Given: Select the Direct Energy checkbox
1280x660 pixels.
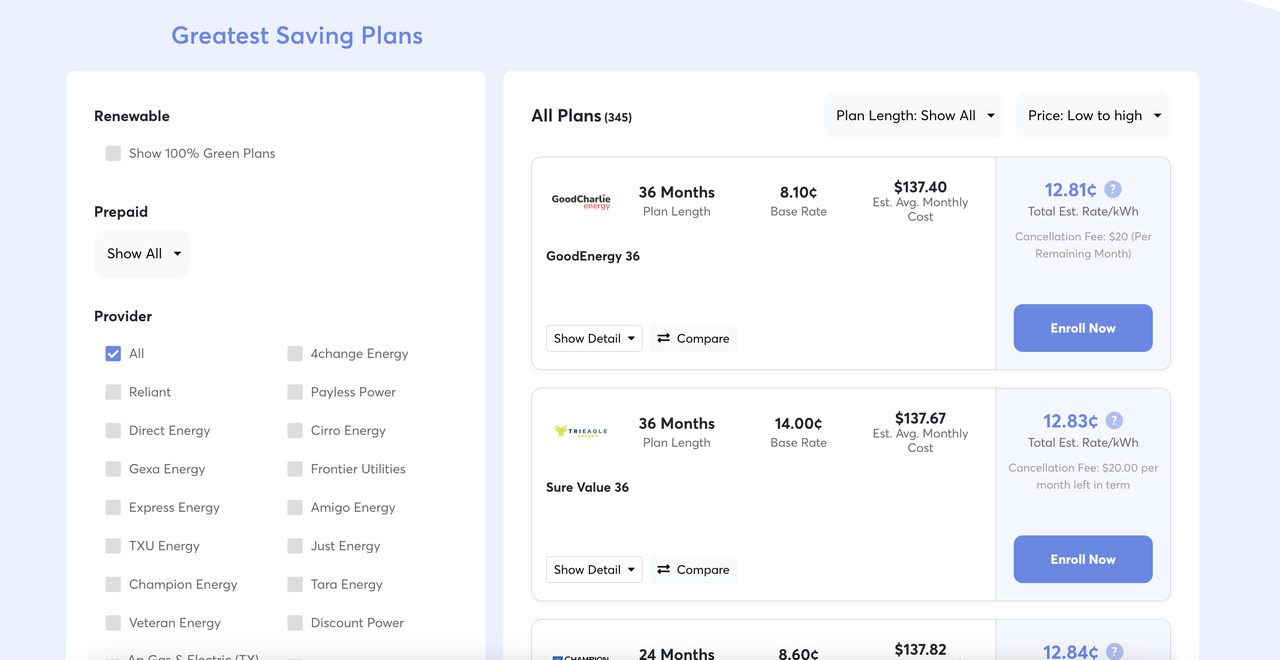Looking at the screenshot, I should coord(113,430).
